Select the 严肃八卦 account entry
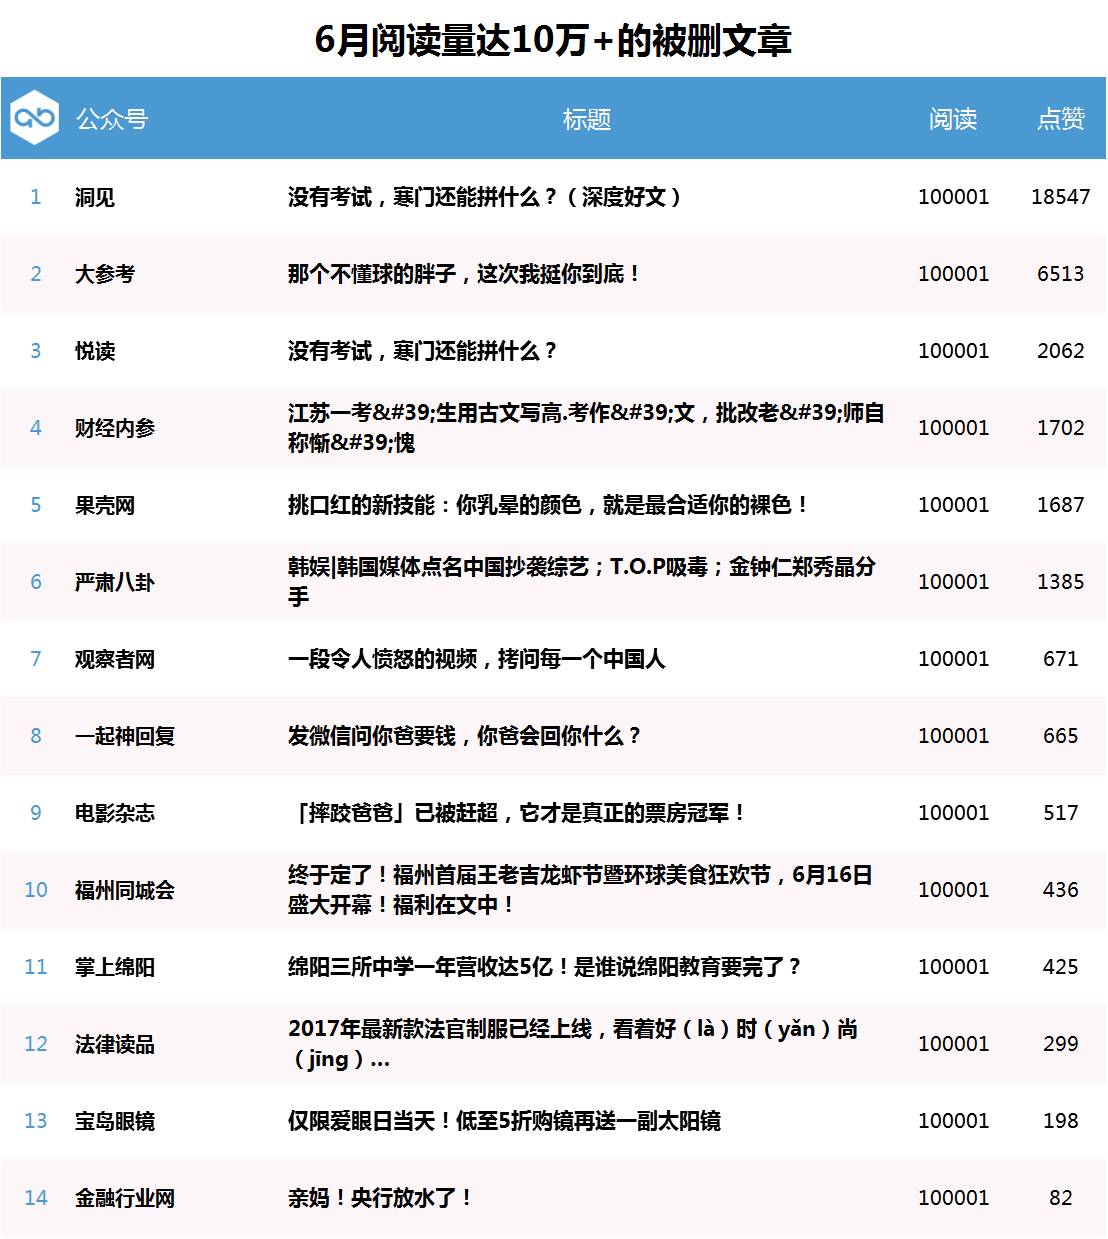Viewport: 1108px width, 1239px height. coord(111,582)
